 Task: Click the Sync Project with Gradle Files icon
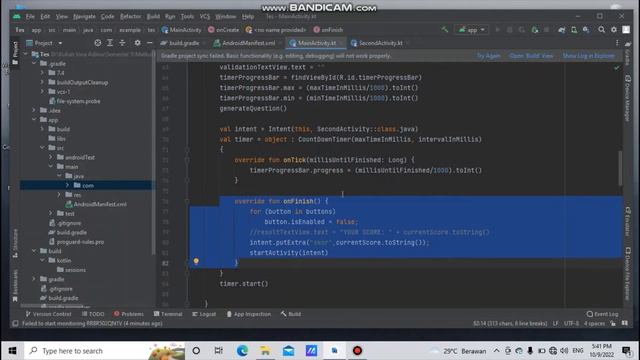tap(562, 30)
